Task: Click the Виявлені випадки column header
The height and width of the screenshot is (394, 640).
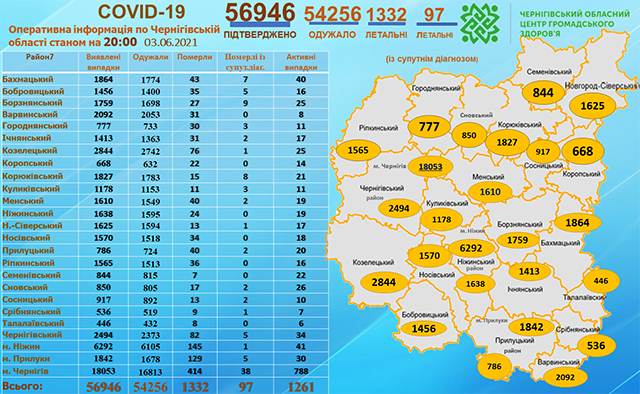Action: [103, 62]
